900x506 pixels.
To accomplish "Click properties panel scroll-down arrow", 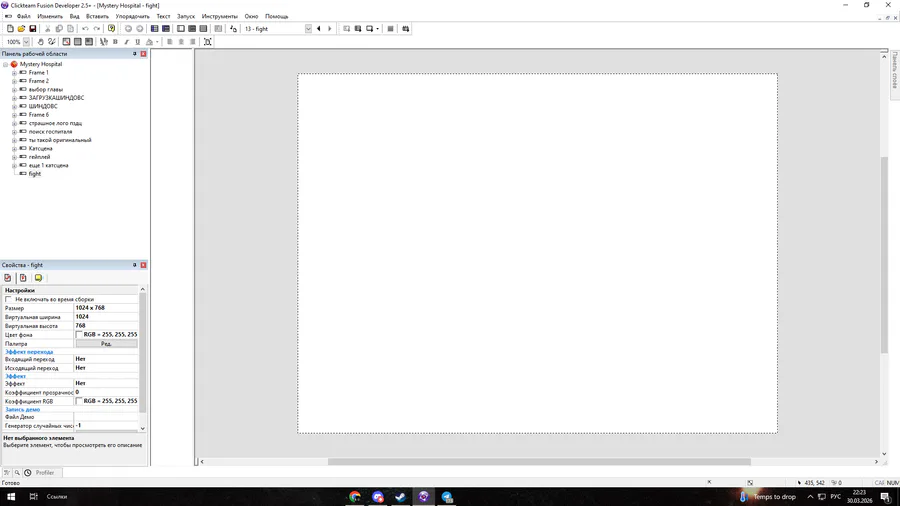I will [142, 429].
